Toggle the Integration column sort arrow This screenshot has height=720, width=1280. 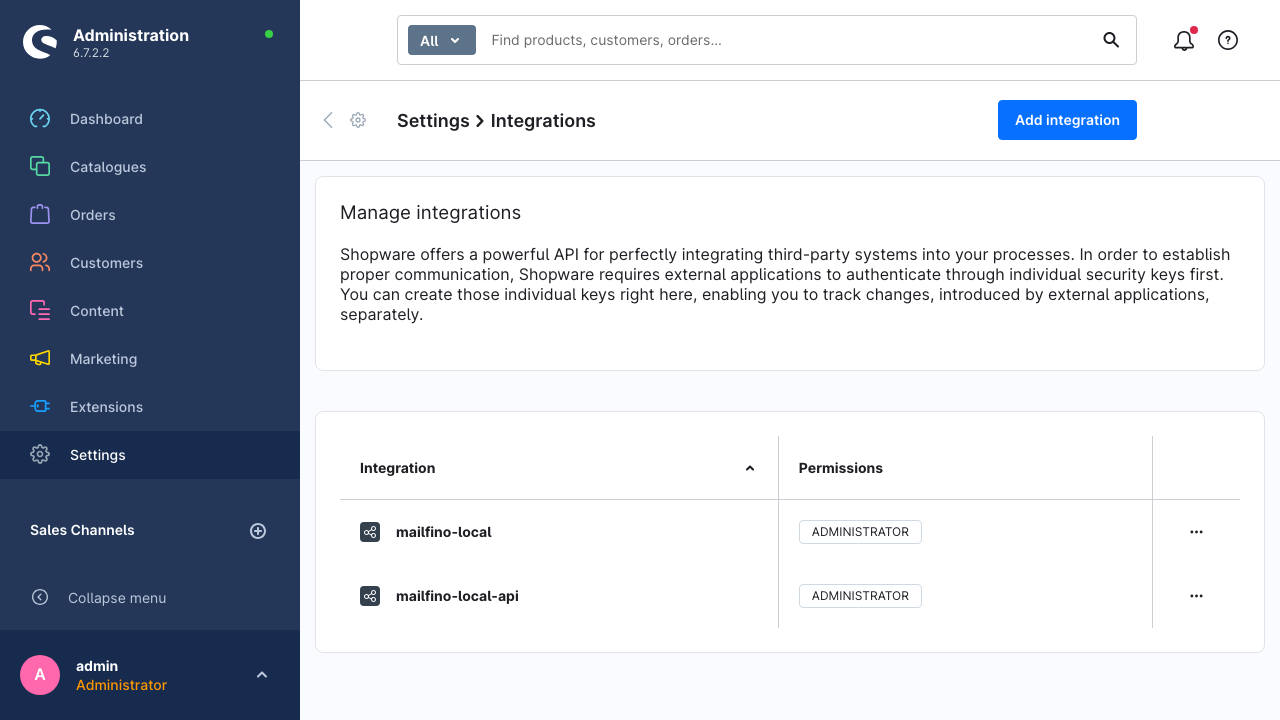point(750,468)
